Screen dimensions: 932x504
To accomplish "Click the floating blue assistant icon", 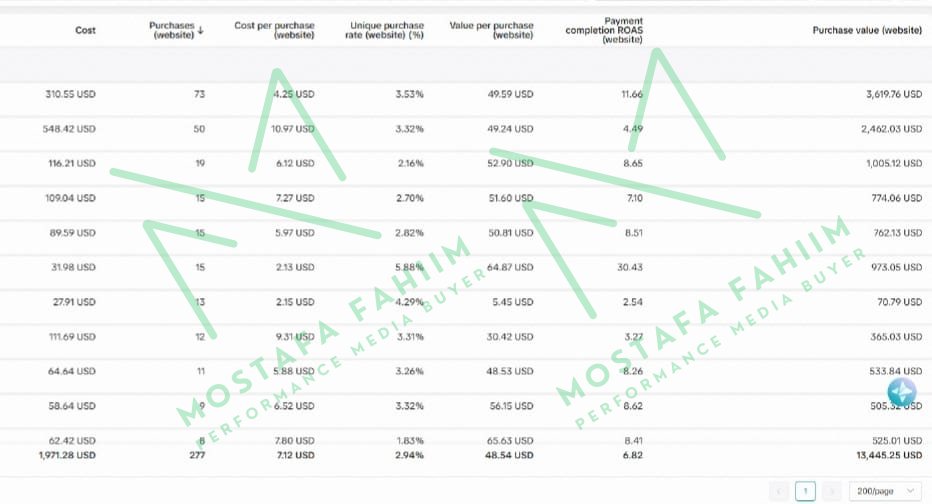I will tap(901, 392).
